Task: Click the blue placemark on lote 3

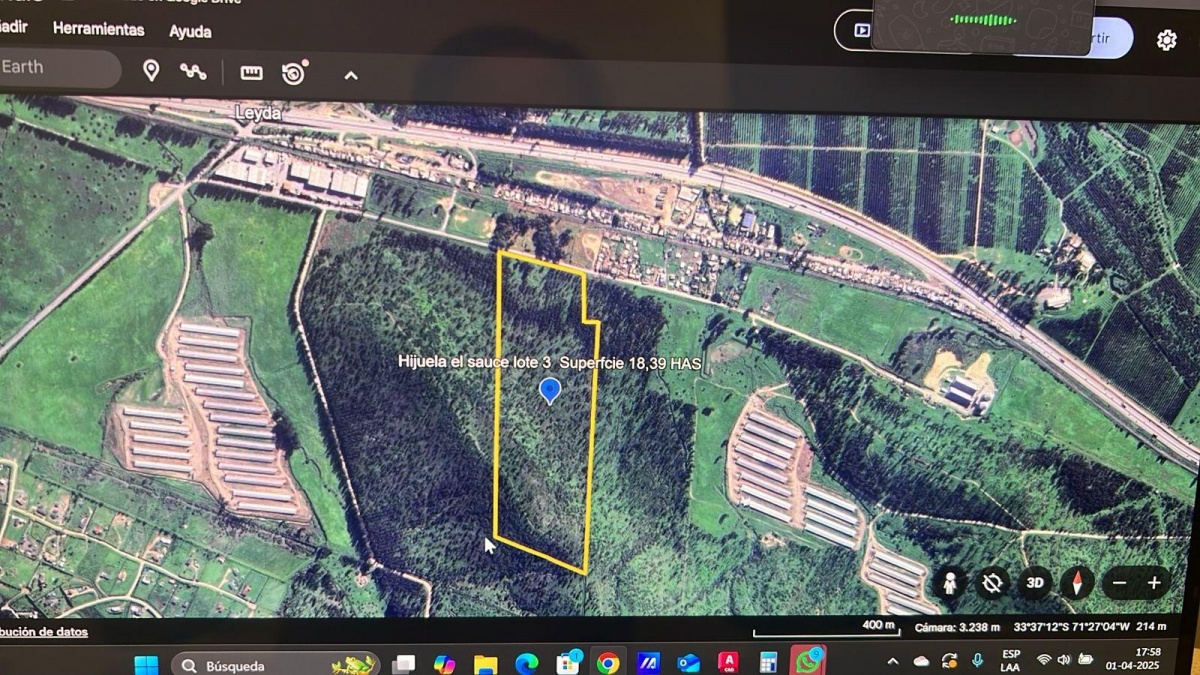Action: coord(549,390)
